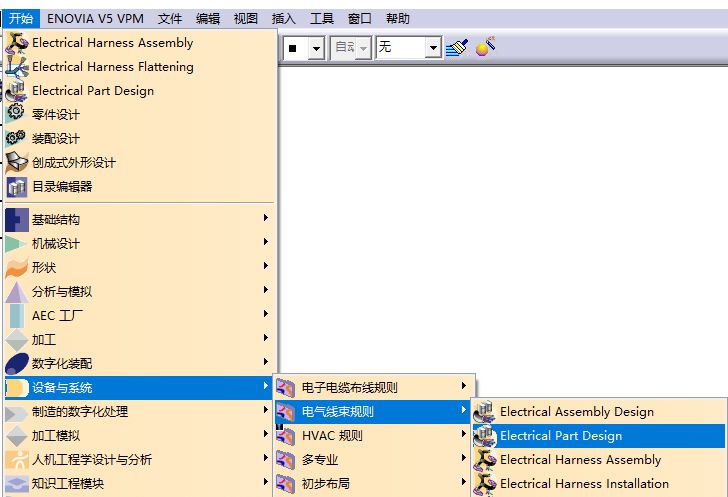The width and height of the screenshot is (728, 497).
Task: Select 装配设计 workbench
Action: pyautogui.click(x=140, y=138)
